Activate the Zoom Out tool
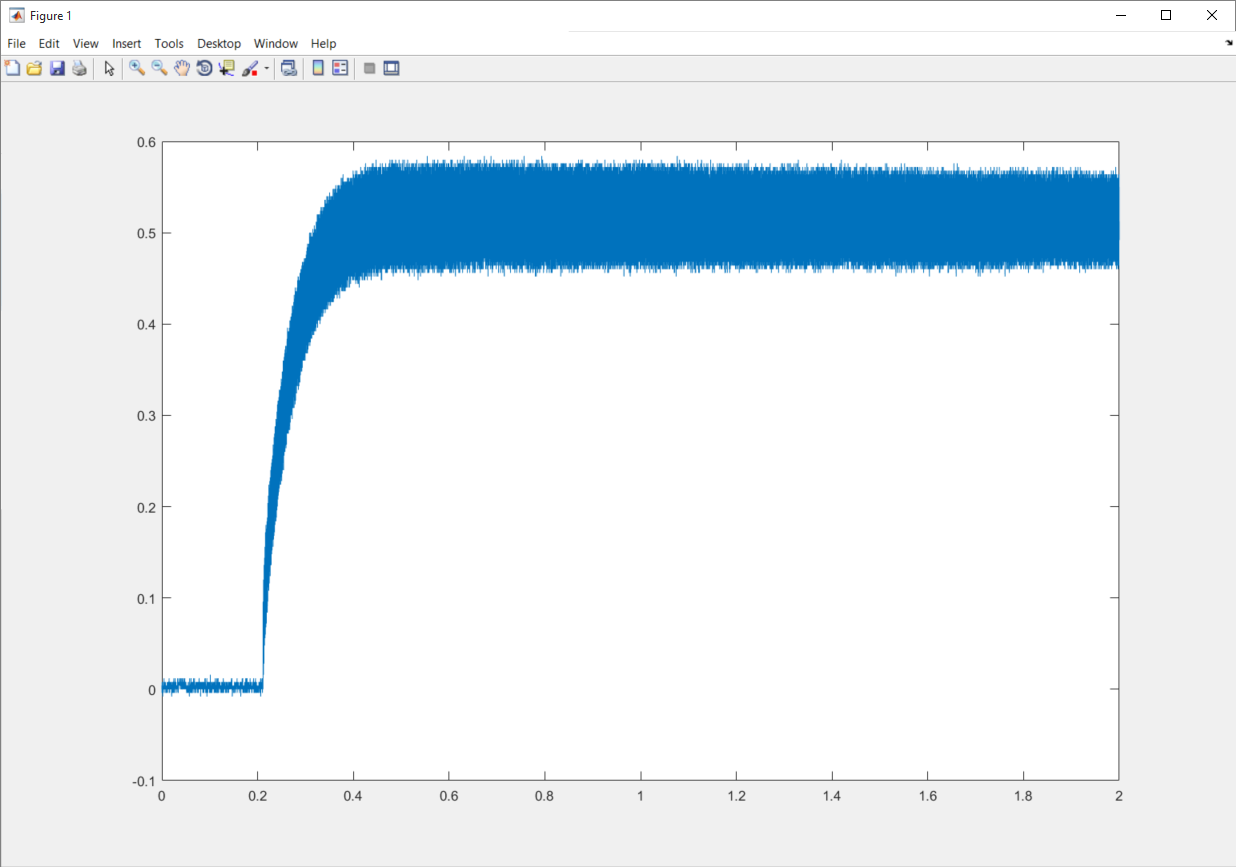This screenshot has width=1236, height=867. tap(159, 68)
